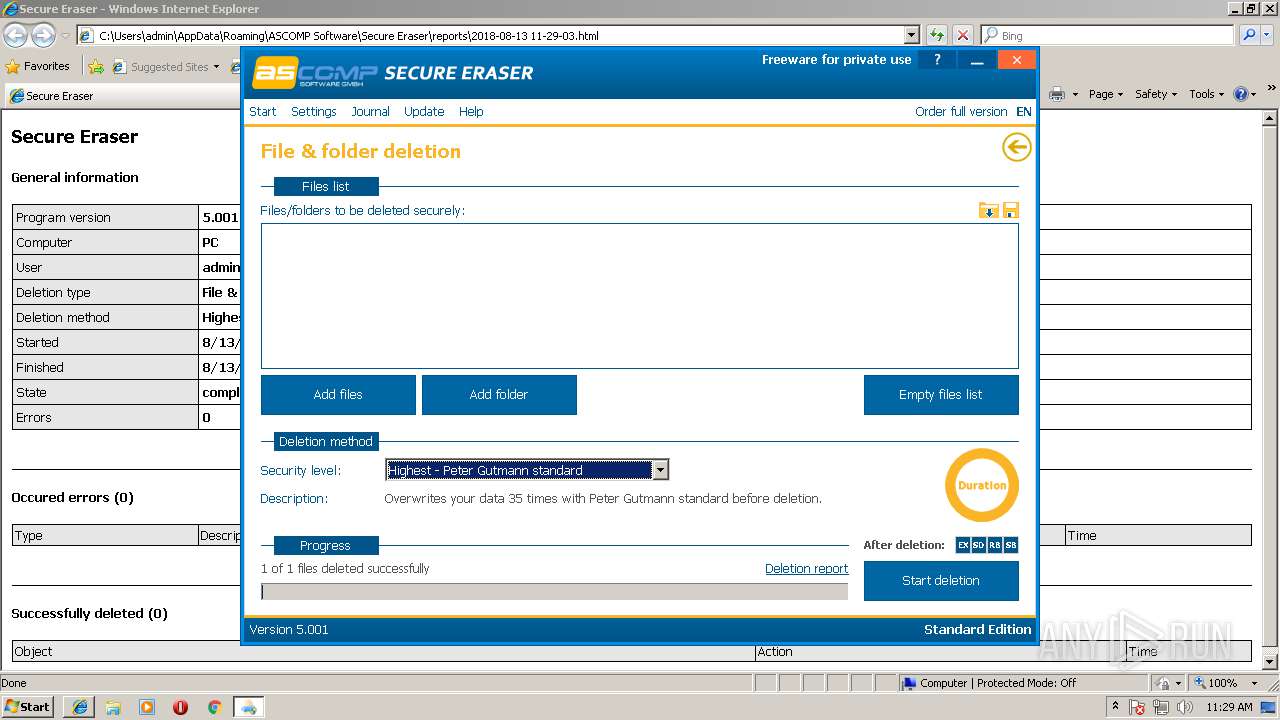Open the Update menu

[x=424, y=111]
